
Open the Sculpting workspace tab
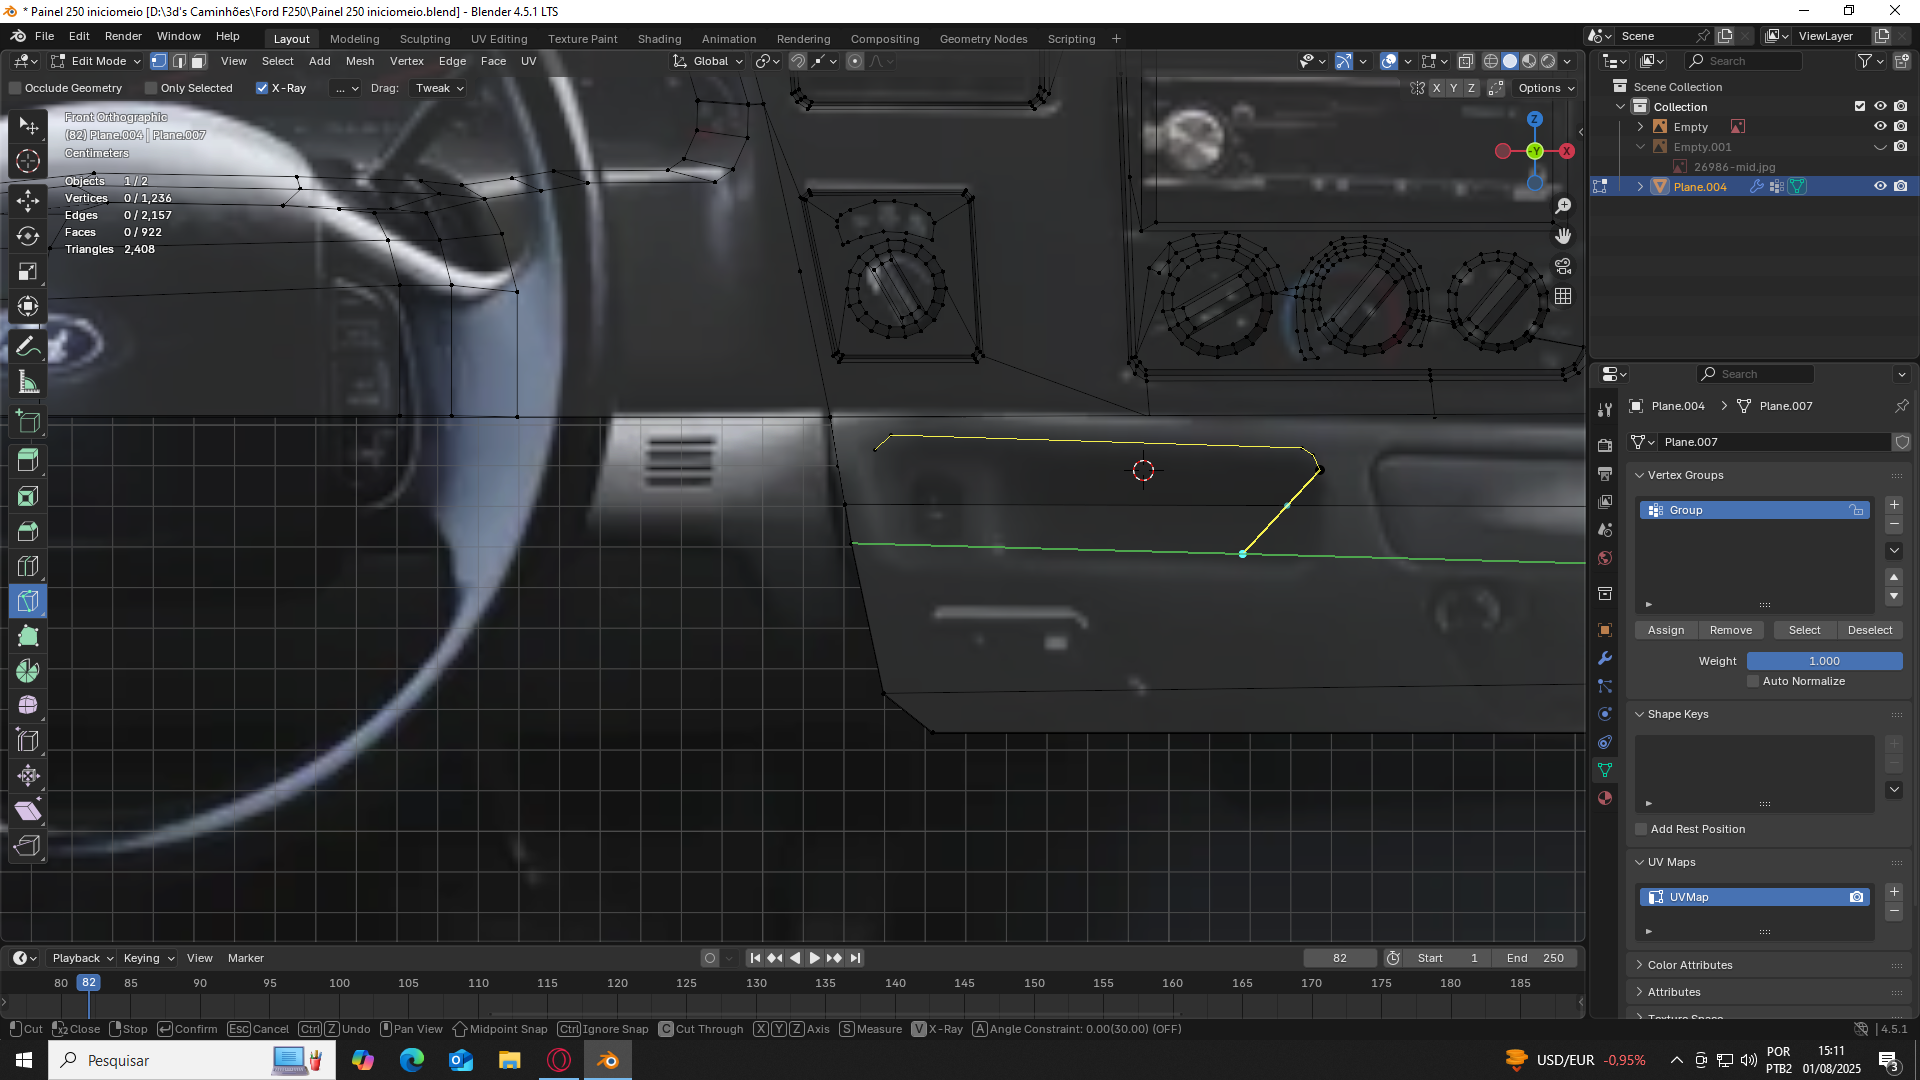[425, 39]
